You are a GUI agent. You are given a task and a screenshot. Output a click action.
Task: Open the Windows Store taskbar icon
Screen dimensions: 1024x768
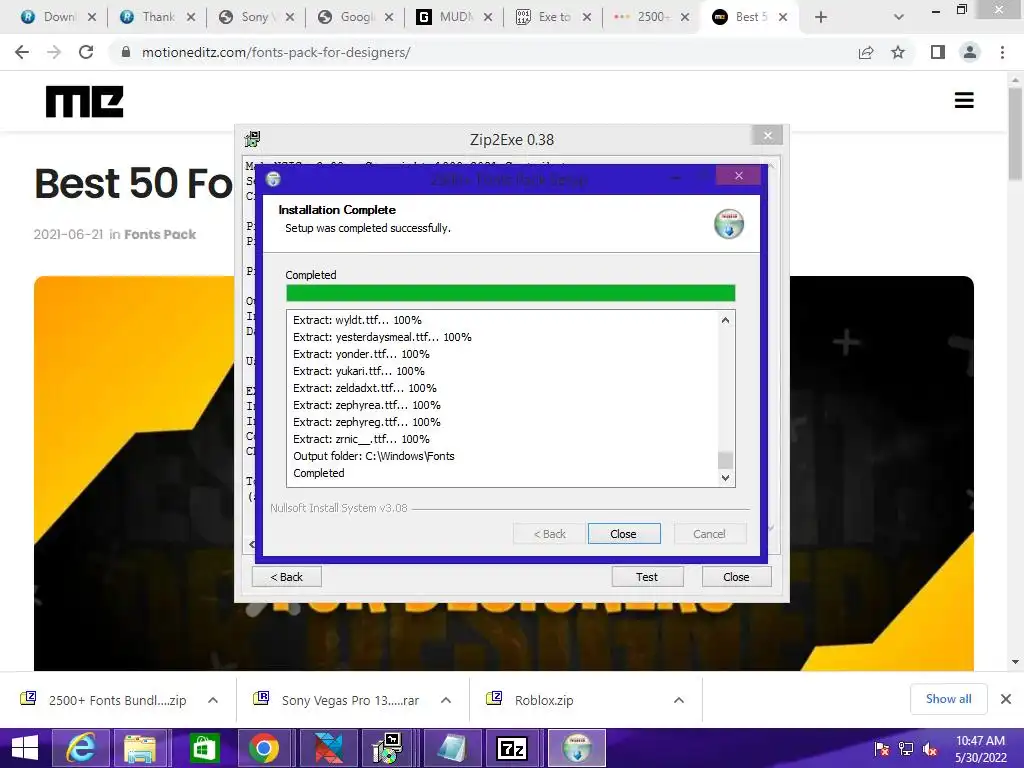(x=203, y=748)
